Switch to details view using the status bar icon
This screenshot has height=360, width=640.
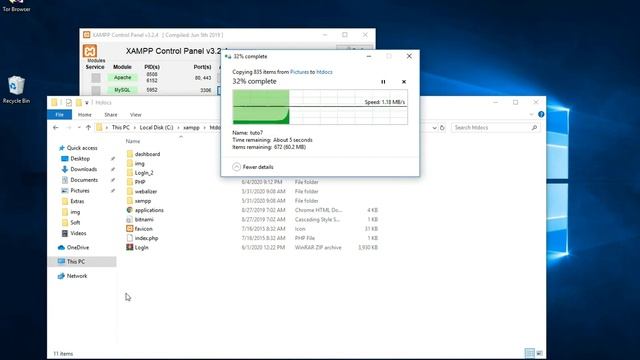(529, 353)
